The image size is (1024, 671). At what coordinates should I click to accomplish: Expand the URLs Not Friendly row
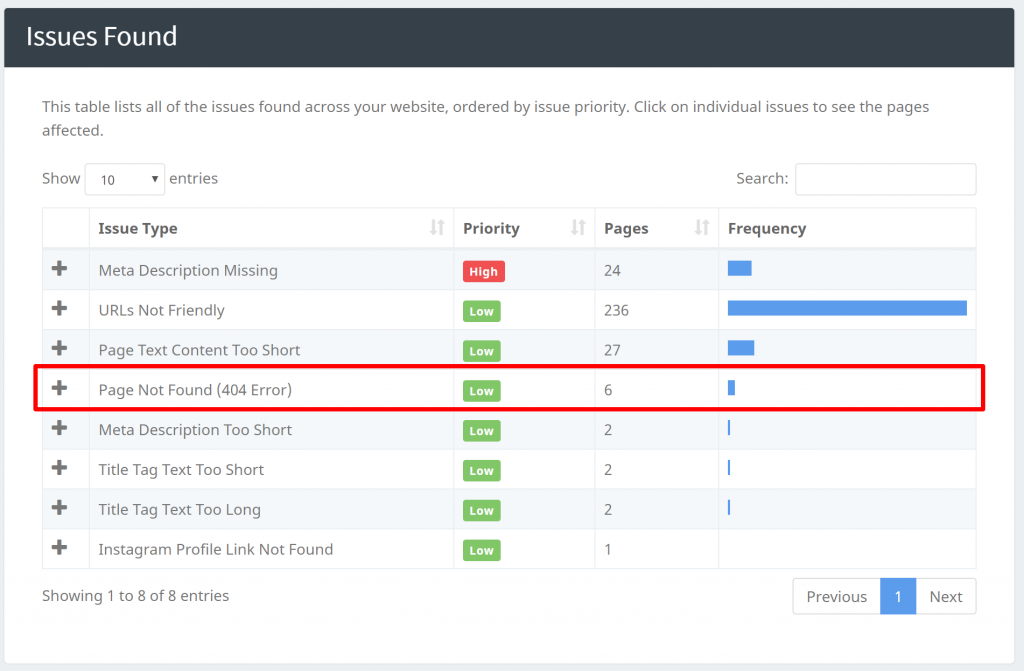click(59, 309)
